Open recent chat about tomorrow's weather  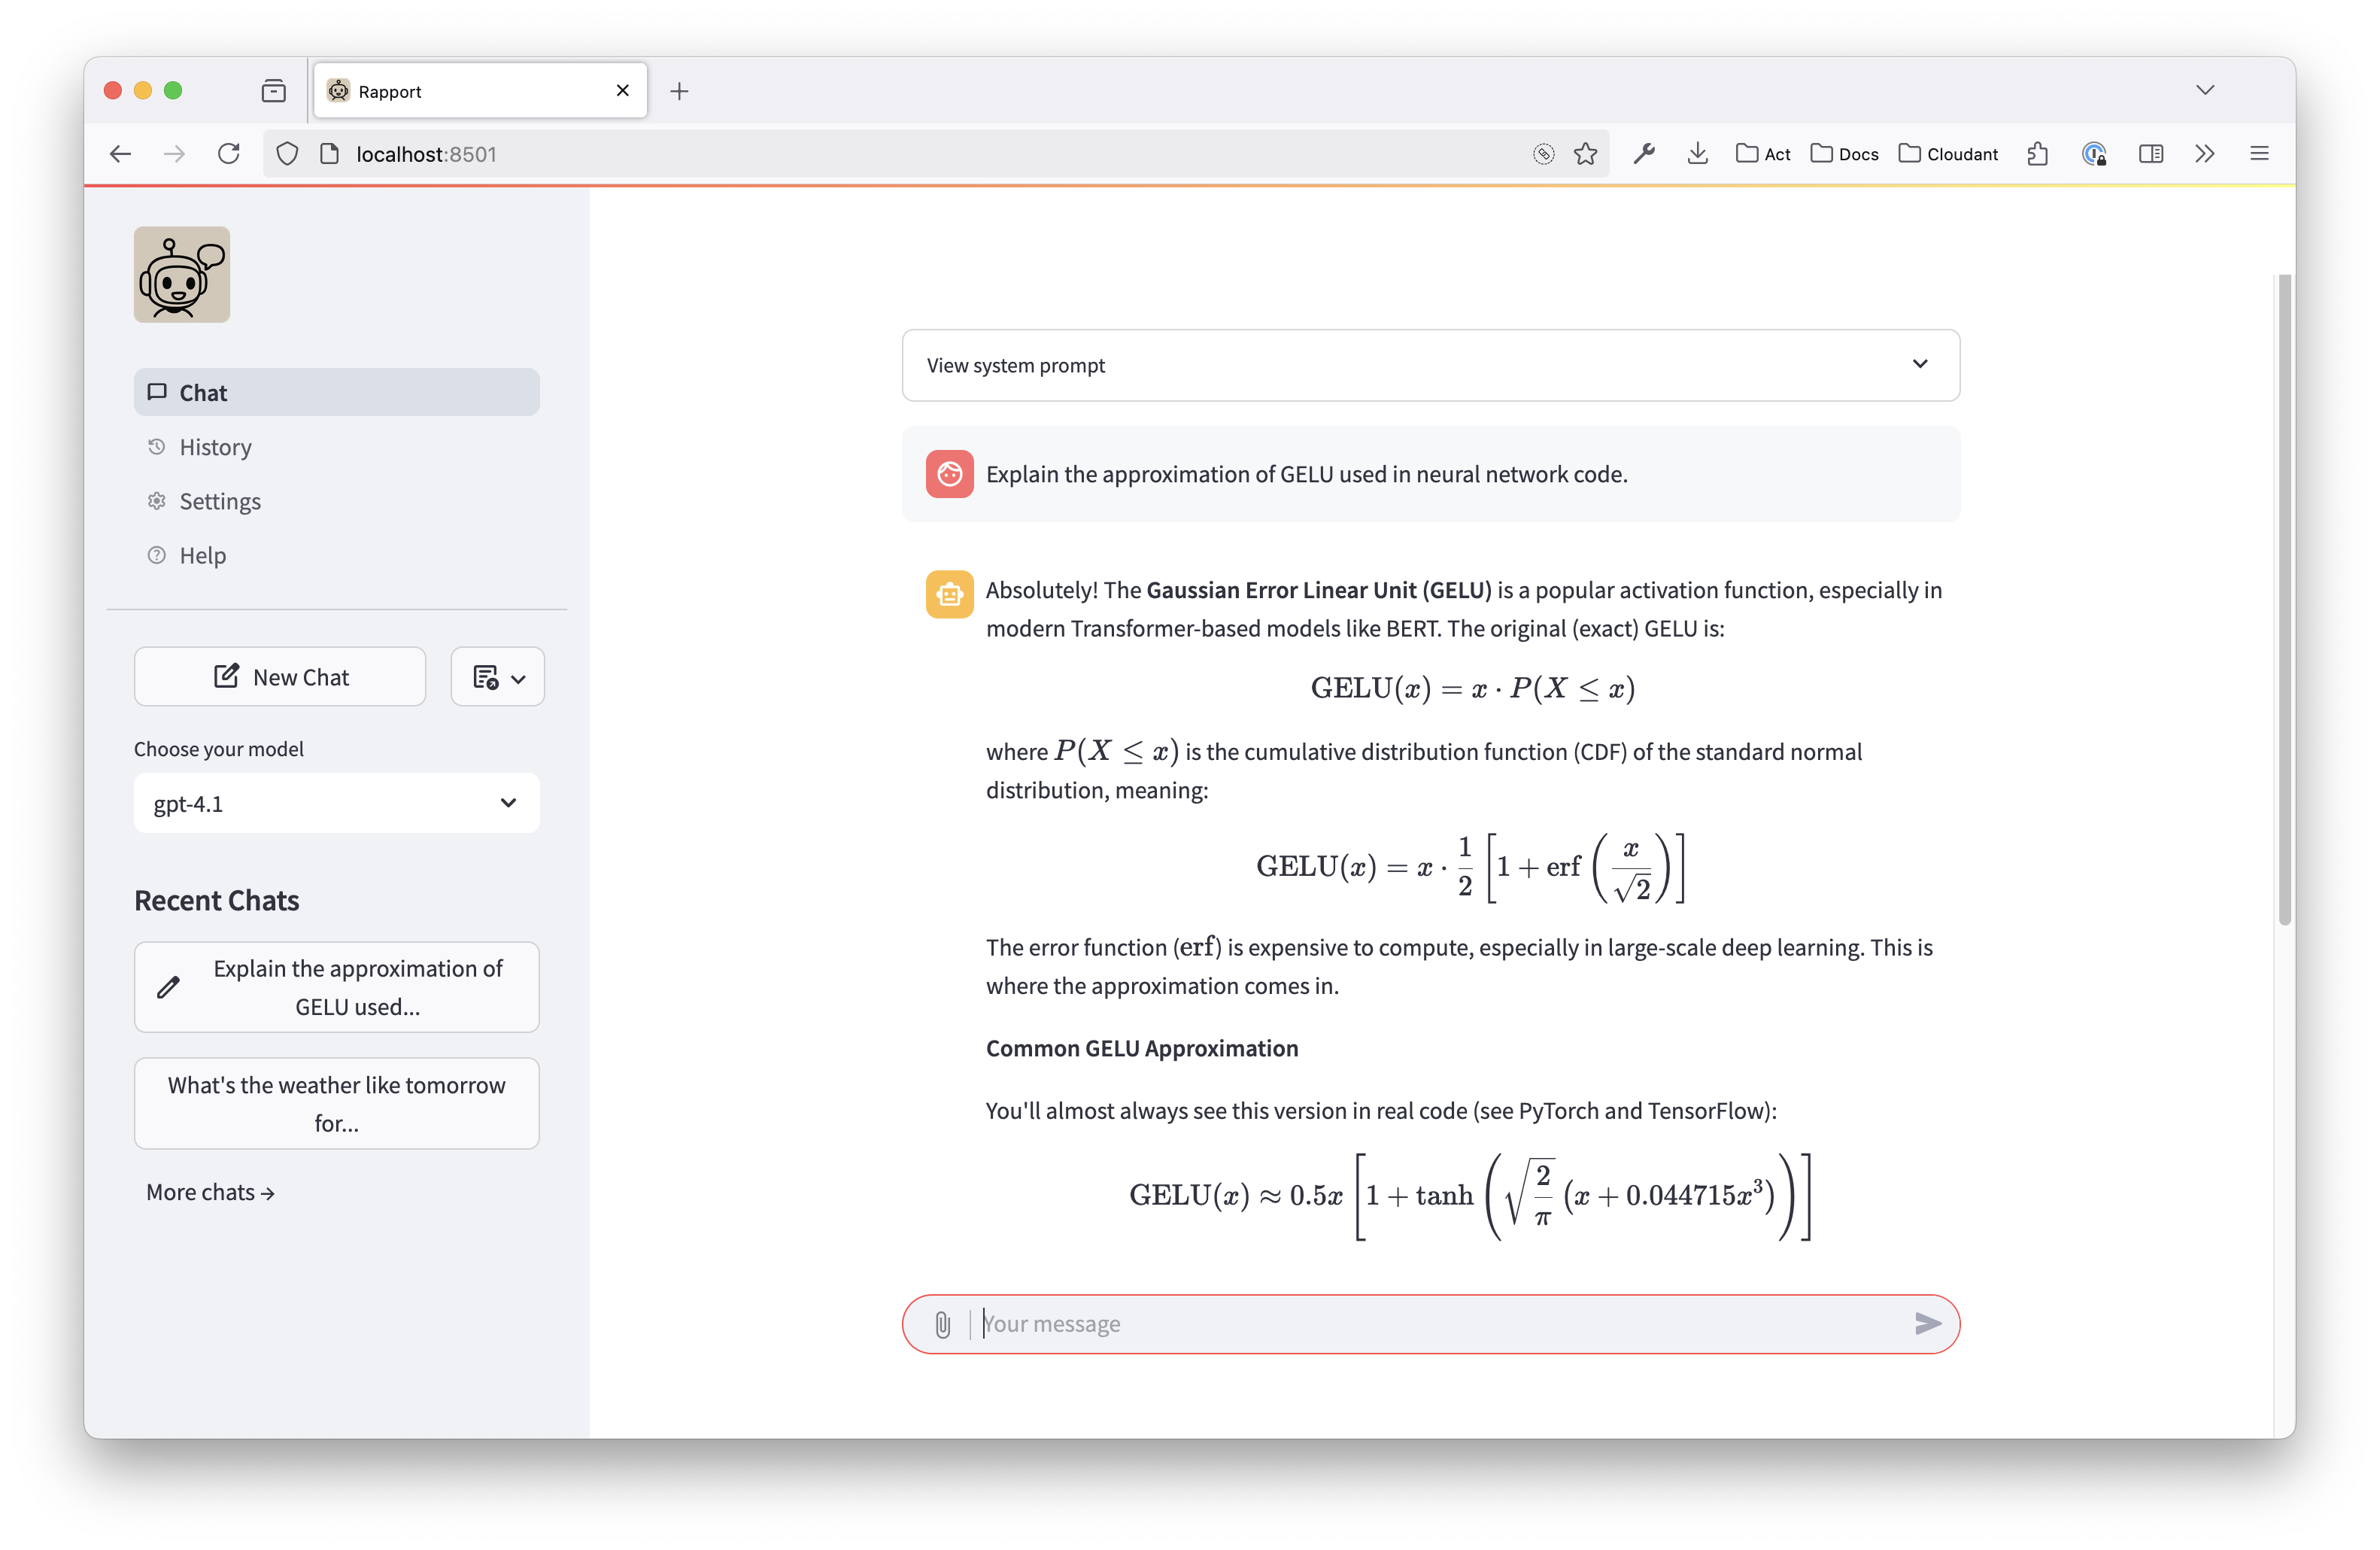(x=336, y=1104)
